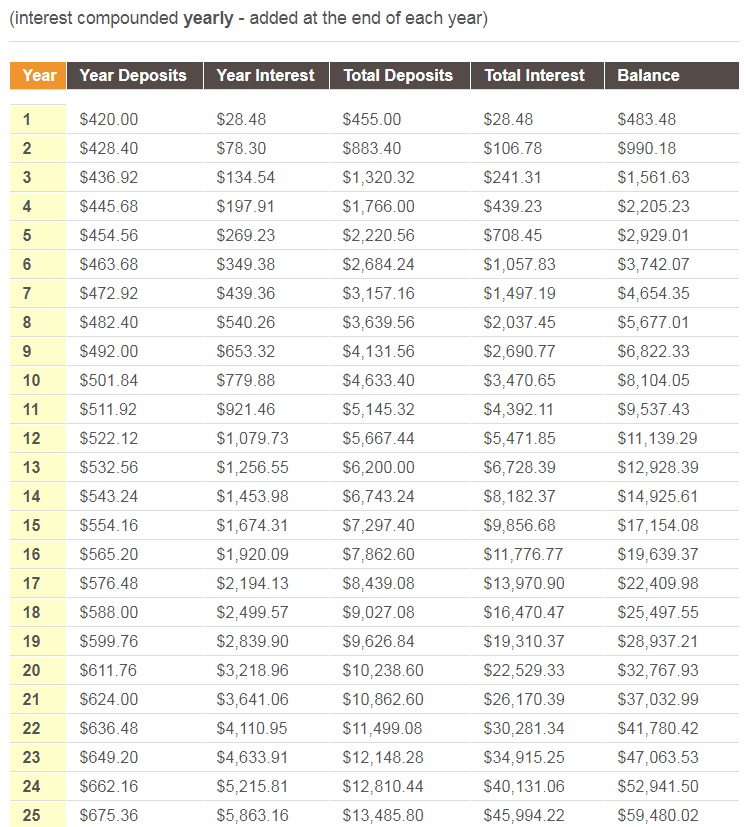
Task: Click the $3,218.96 year interest value
Action: pos(251,670)
